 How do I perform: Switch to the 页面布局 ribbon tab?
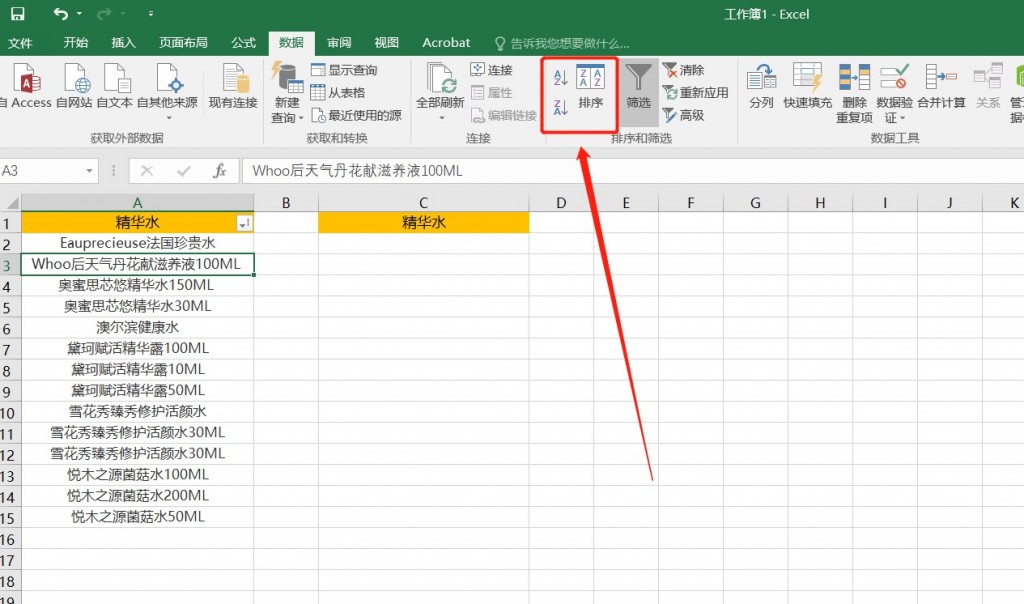184,42
